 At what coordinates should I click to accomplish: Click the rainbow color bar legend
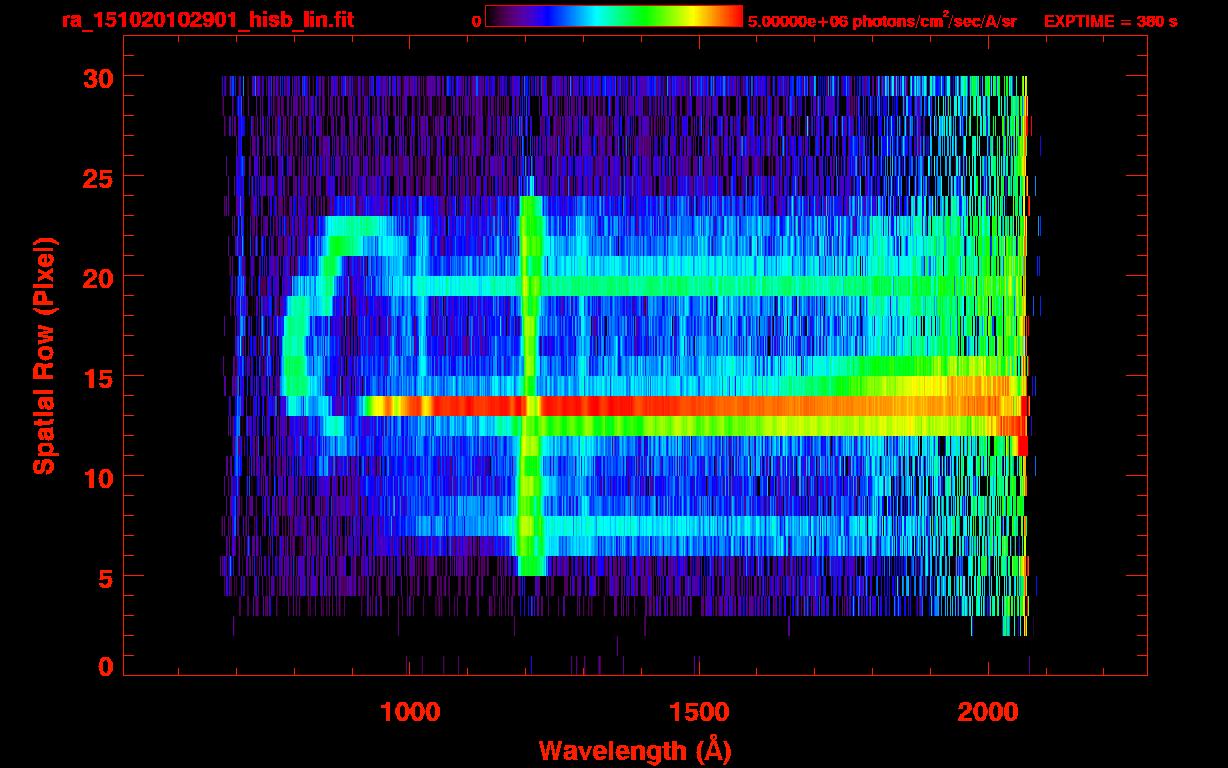[614, 16]
